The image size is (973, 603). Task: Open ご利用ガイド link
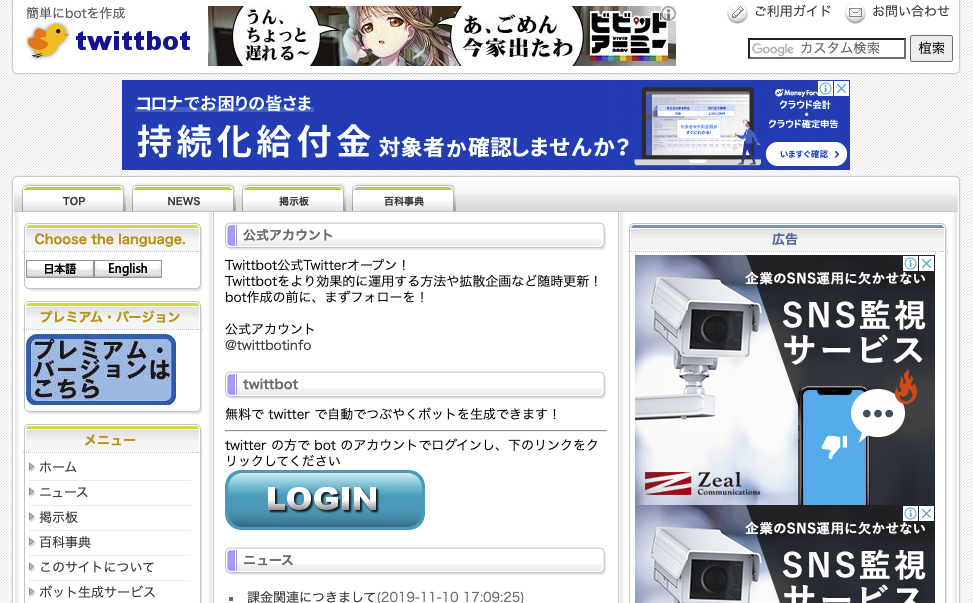coord(792,11)
